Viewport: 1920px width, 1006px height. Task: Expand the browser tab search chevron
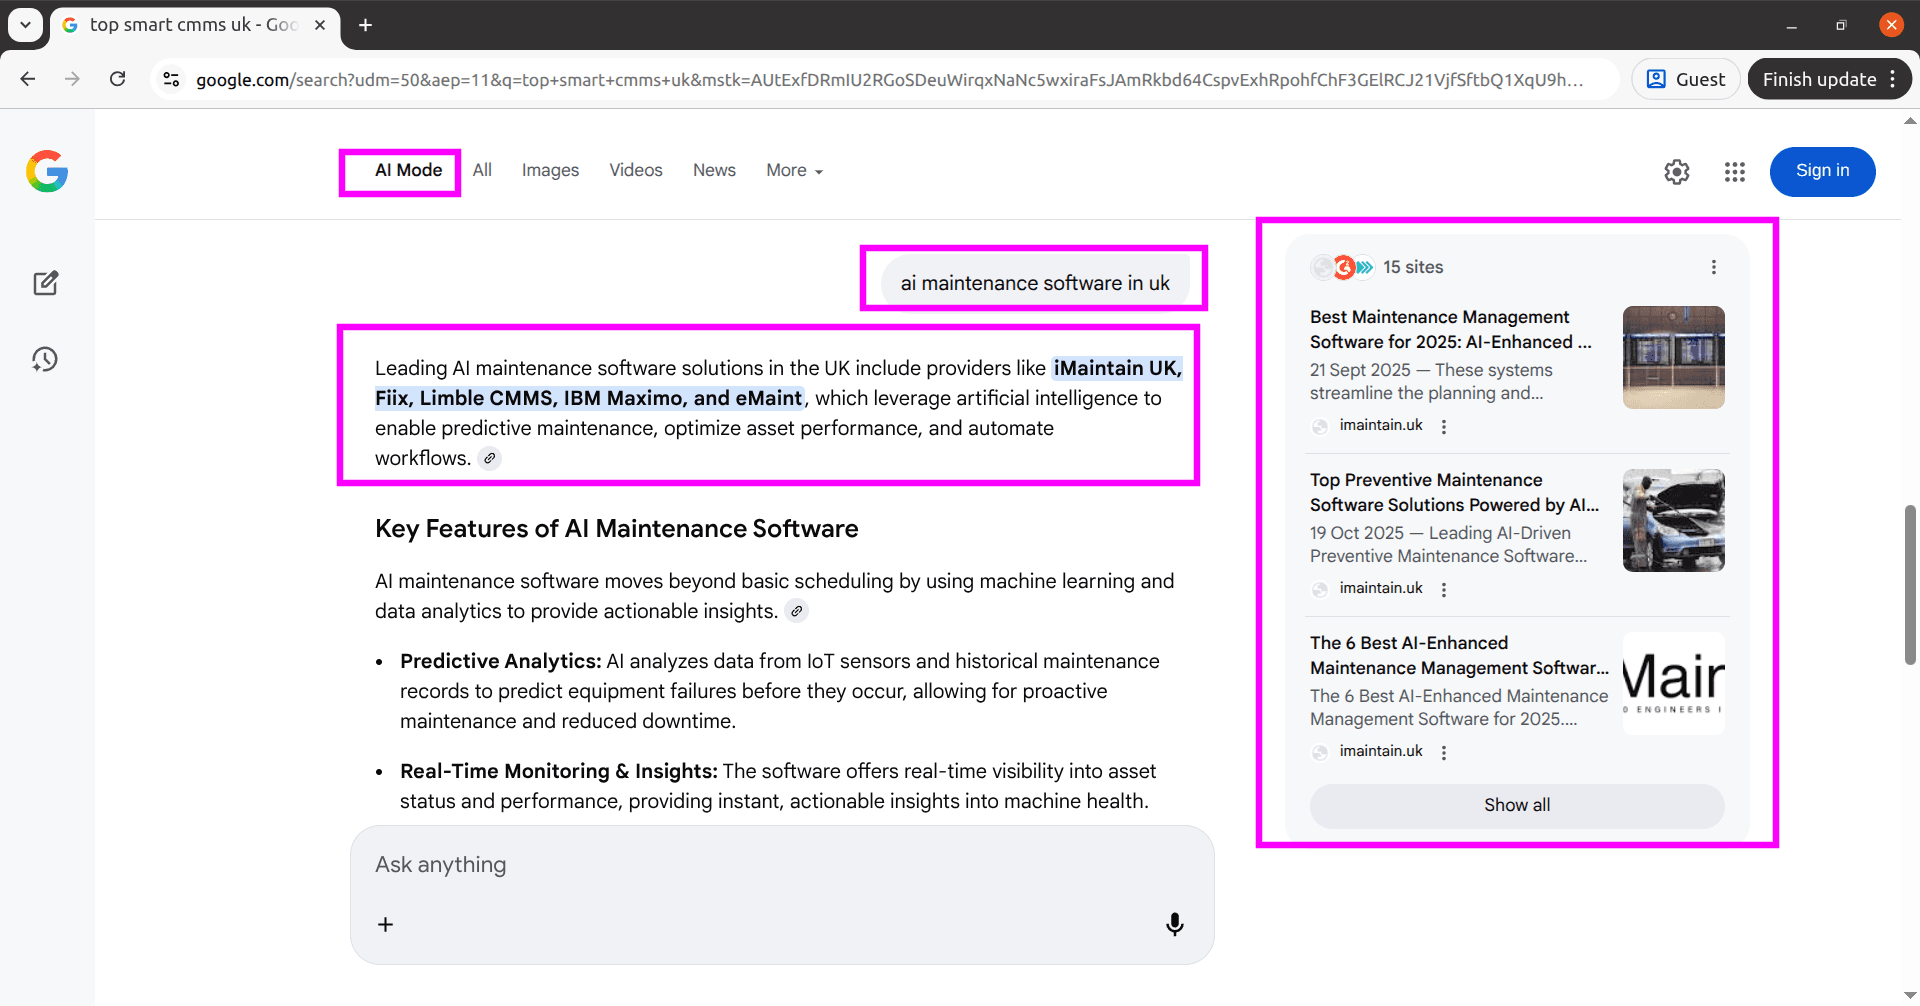(x=25, y=25)
